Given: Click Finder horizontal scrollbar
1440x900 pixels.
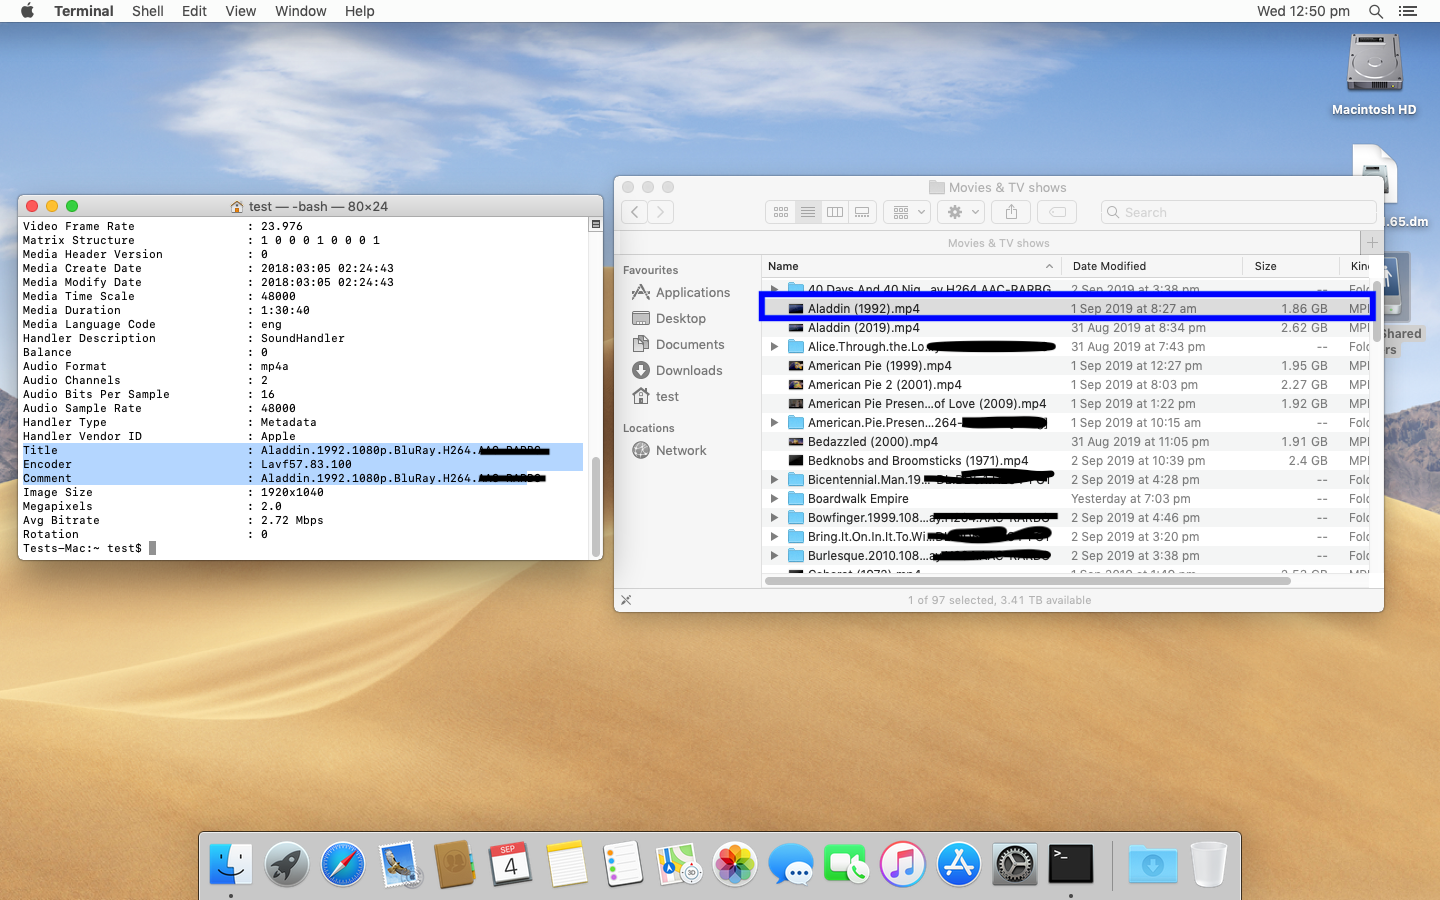Looking at the screenshot, I should pos(1027,580).
